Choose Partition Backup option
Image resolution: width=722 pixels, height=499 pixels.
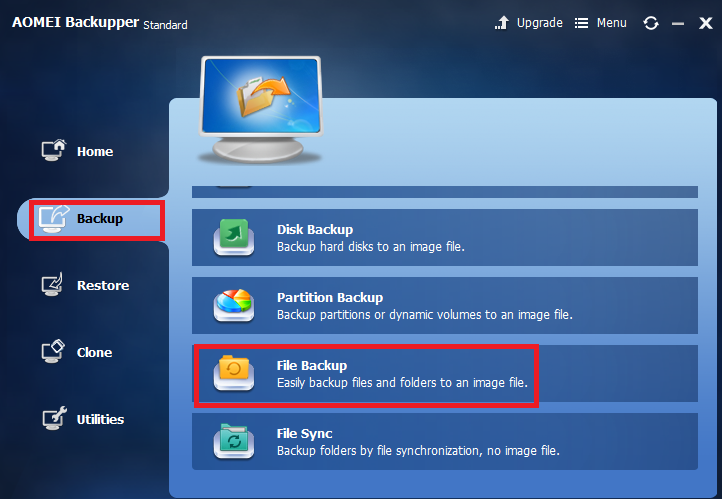click(x=445, y=305)
